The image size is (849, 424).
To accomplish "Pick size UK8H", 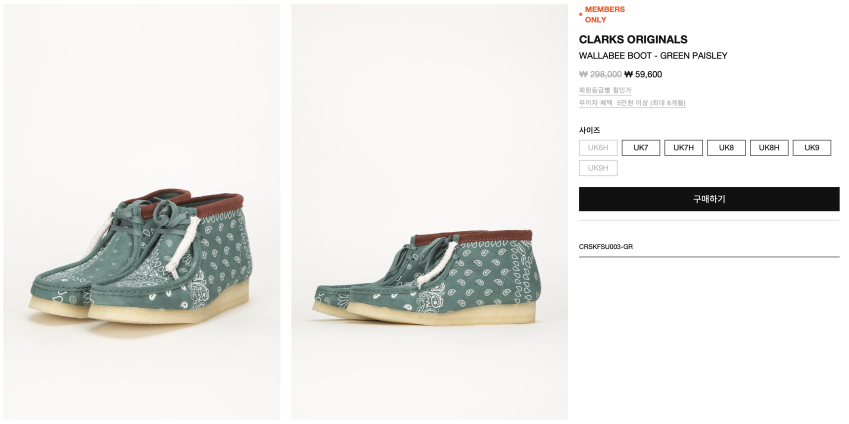I will tap(769, 148).
